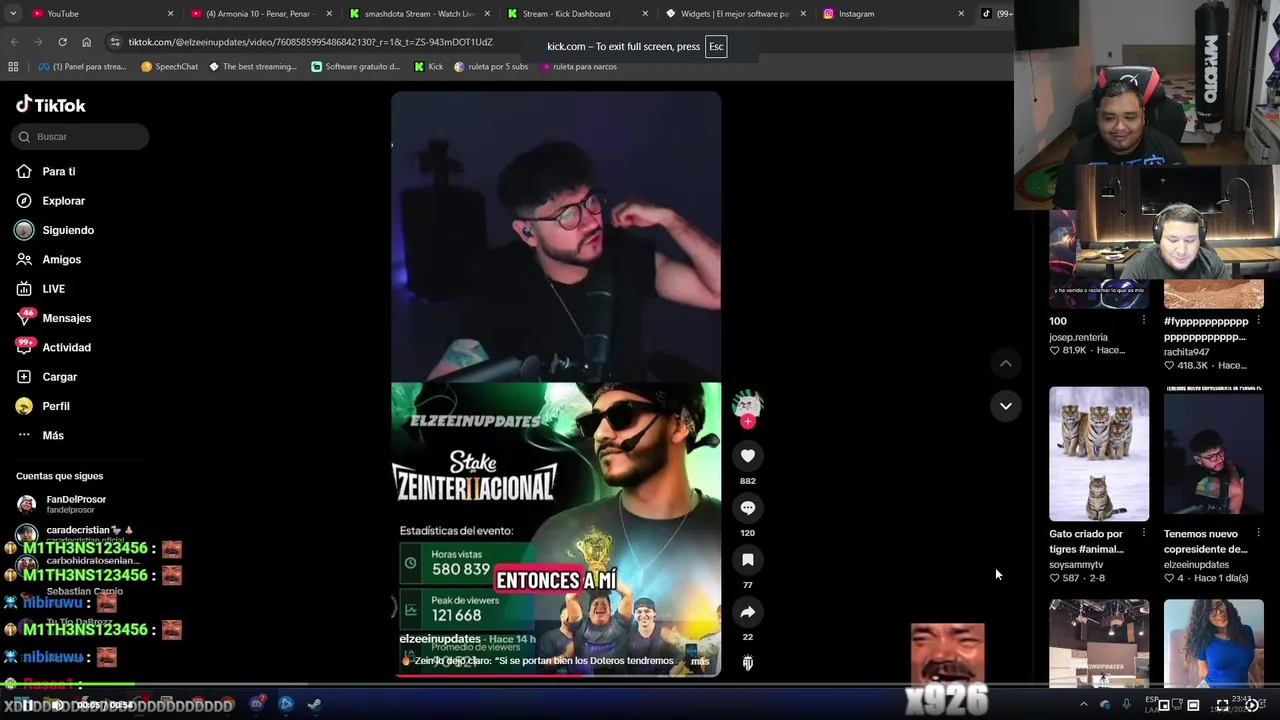Open 'Tenemos nuevo copresidente' video thumbnail

point(1214,454)
